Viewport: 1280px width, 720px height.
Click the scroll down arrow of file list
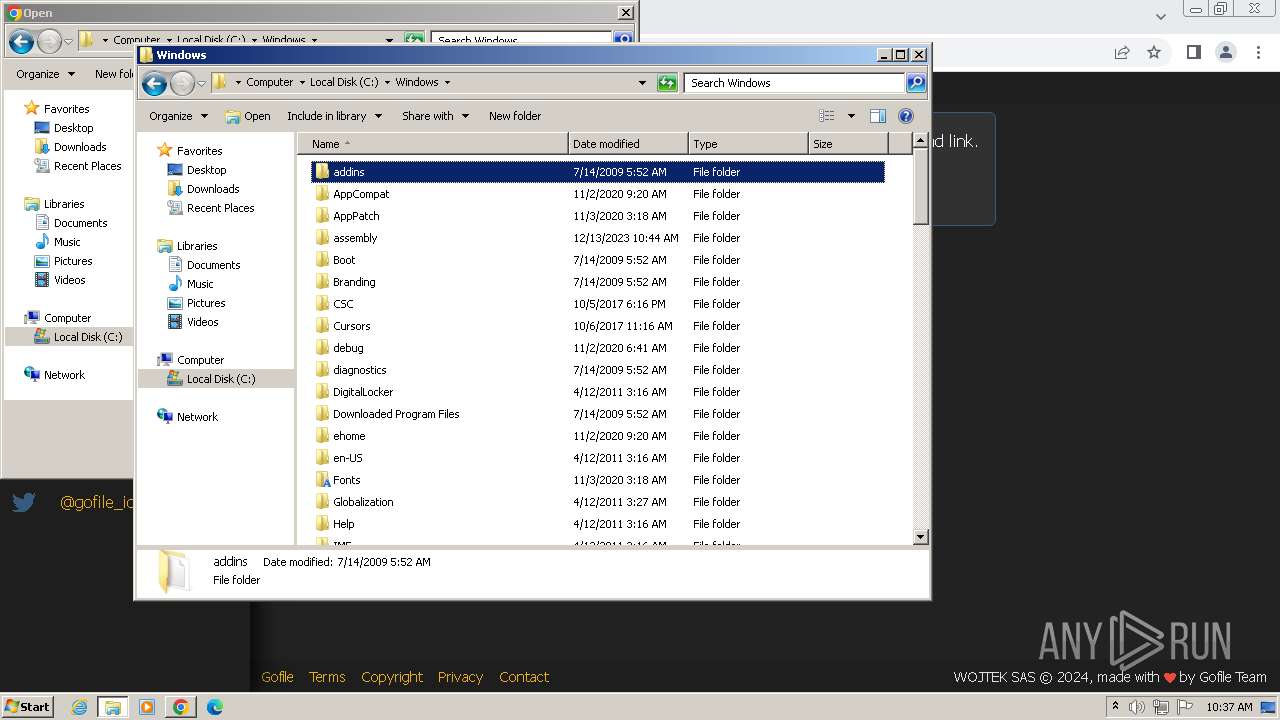(921, 537)
